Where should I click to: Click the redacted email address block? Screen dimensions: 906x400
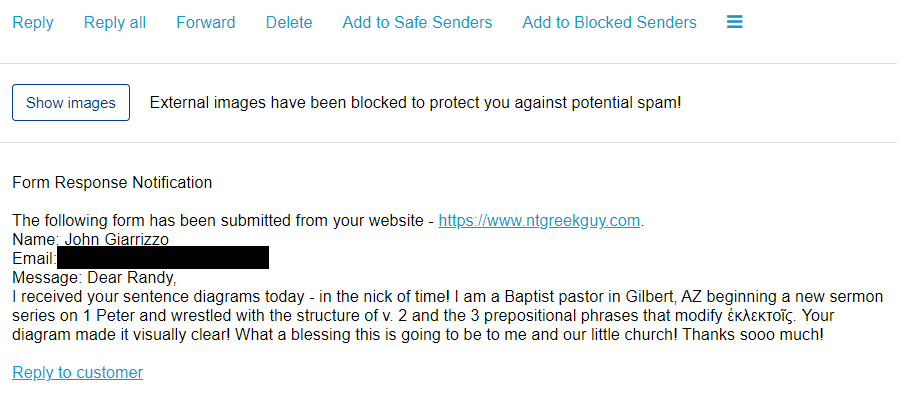(162, 258)
